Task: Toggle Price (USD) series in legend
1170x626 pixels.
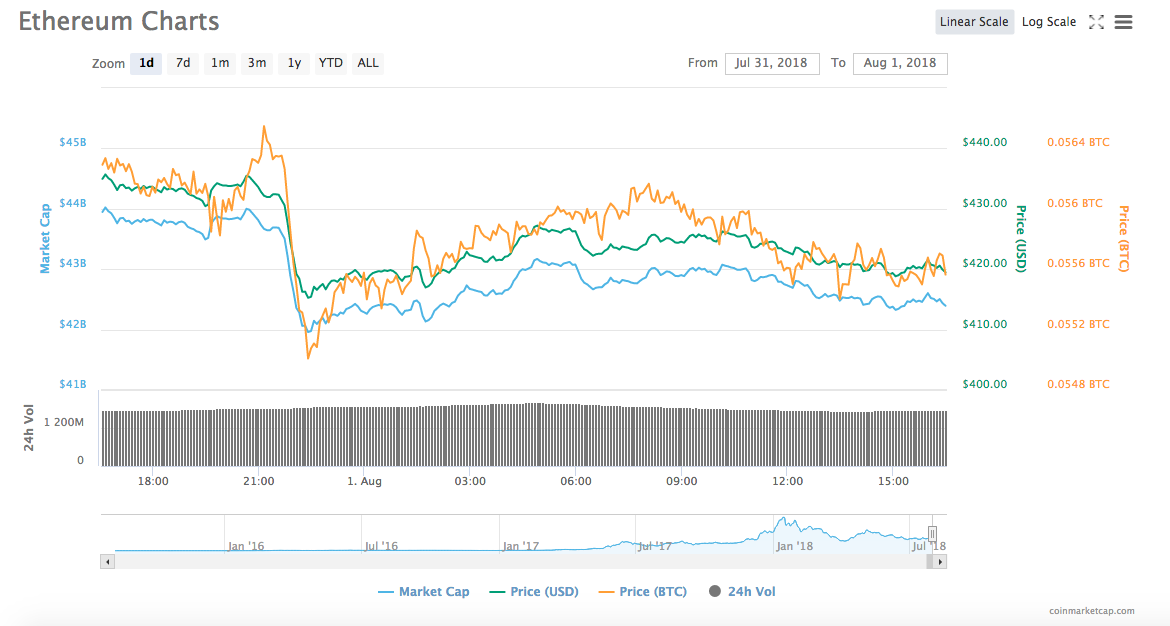Action: [x=534, y=592]
